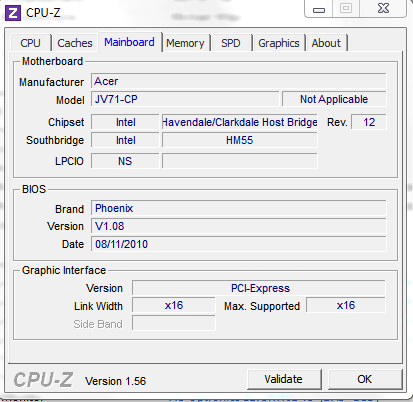Click the Link Width label
Image resolution: width=413 pixels, height=402 pixels.
click(x=98, y=306)
